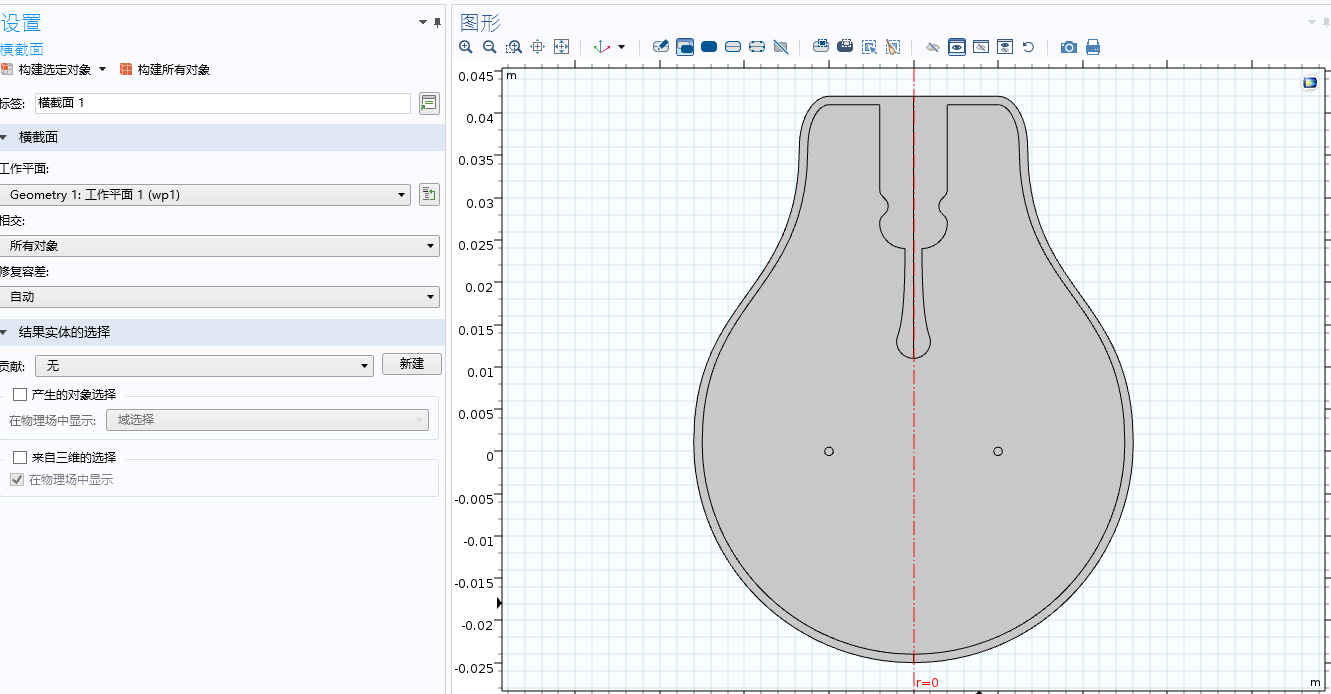This screenshot has height=694, width=1331.
Task: Enable the 产生的对象选择 checkbox
Action: click(20, 395)
